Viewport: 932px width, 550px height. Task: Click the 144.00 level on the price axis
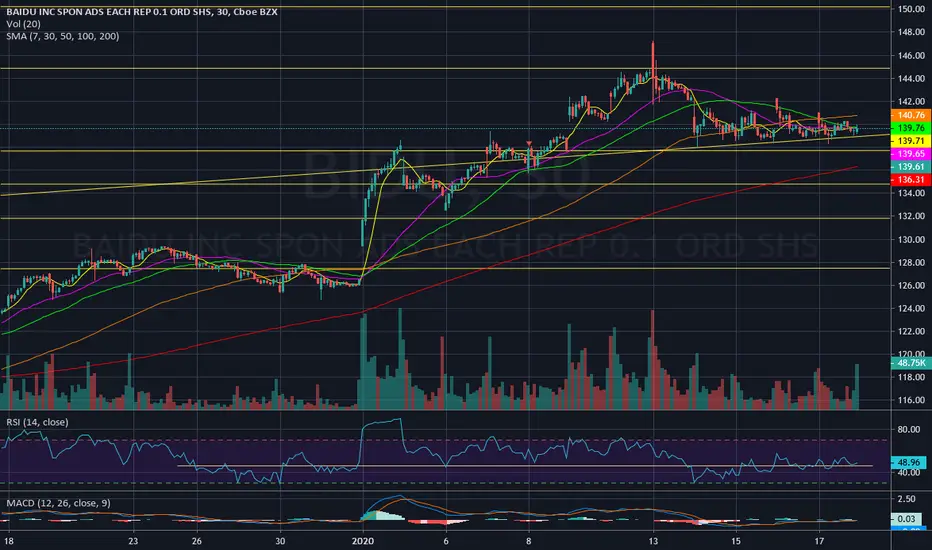[x=911, y=78]
